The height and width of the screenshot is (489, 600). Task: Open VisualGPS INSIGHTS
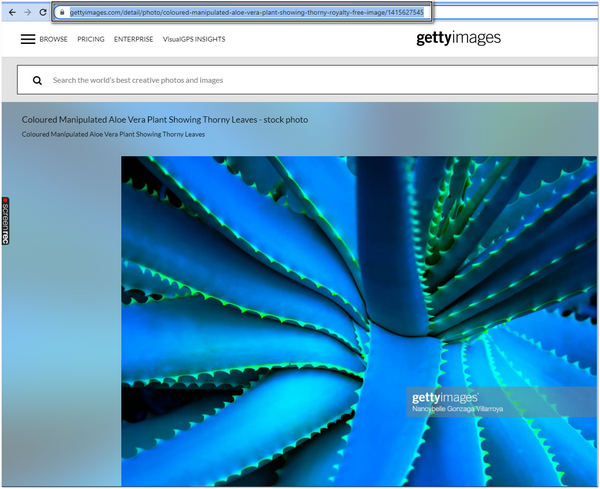[x=194, y=39]
